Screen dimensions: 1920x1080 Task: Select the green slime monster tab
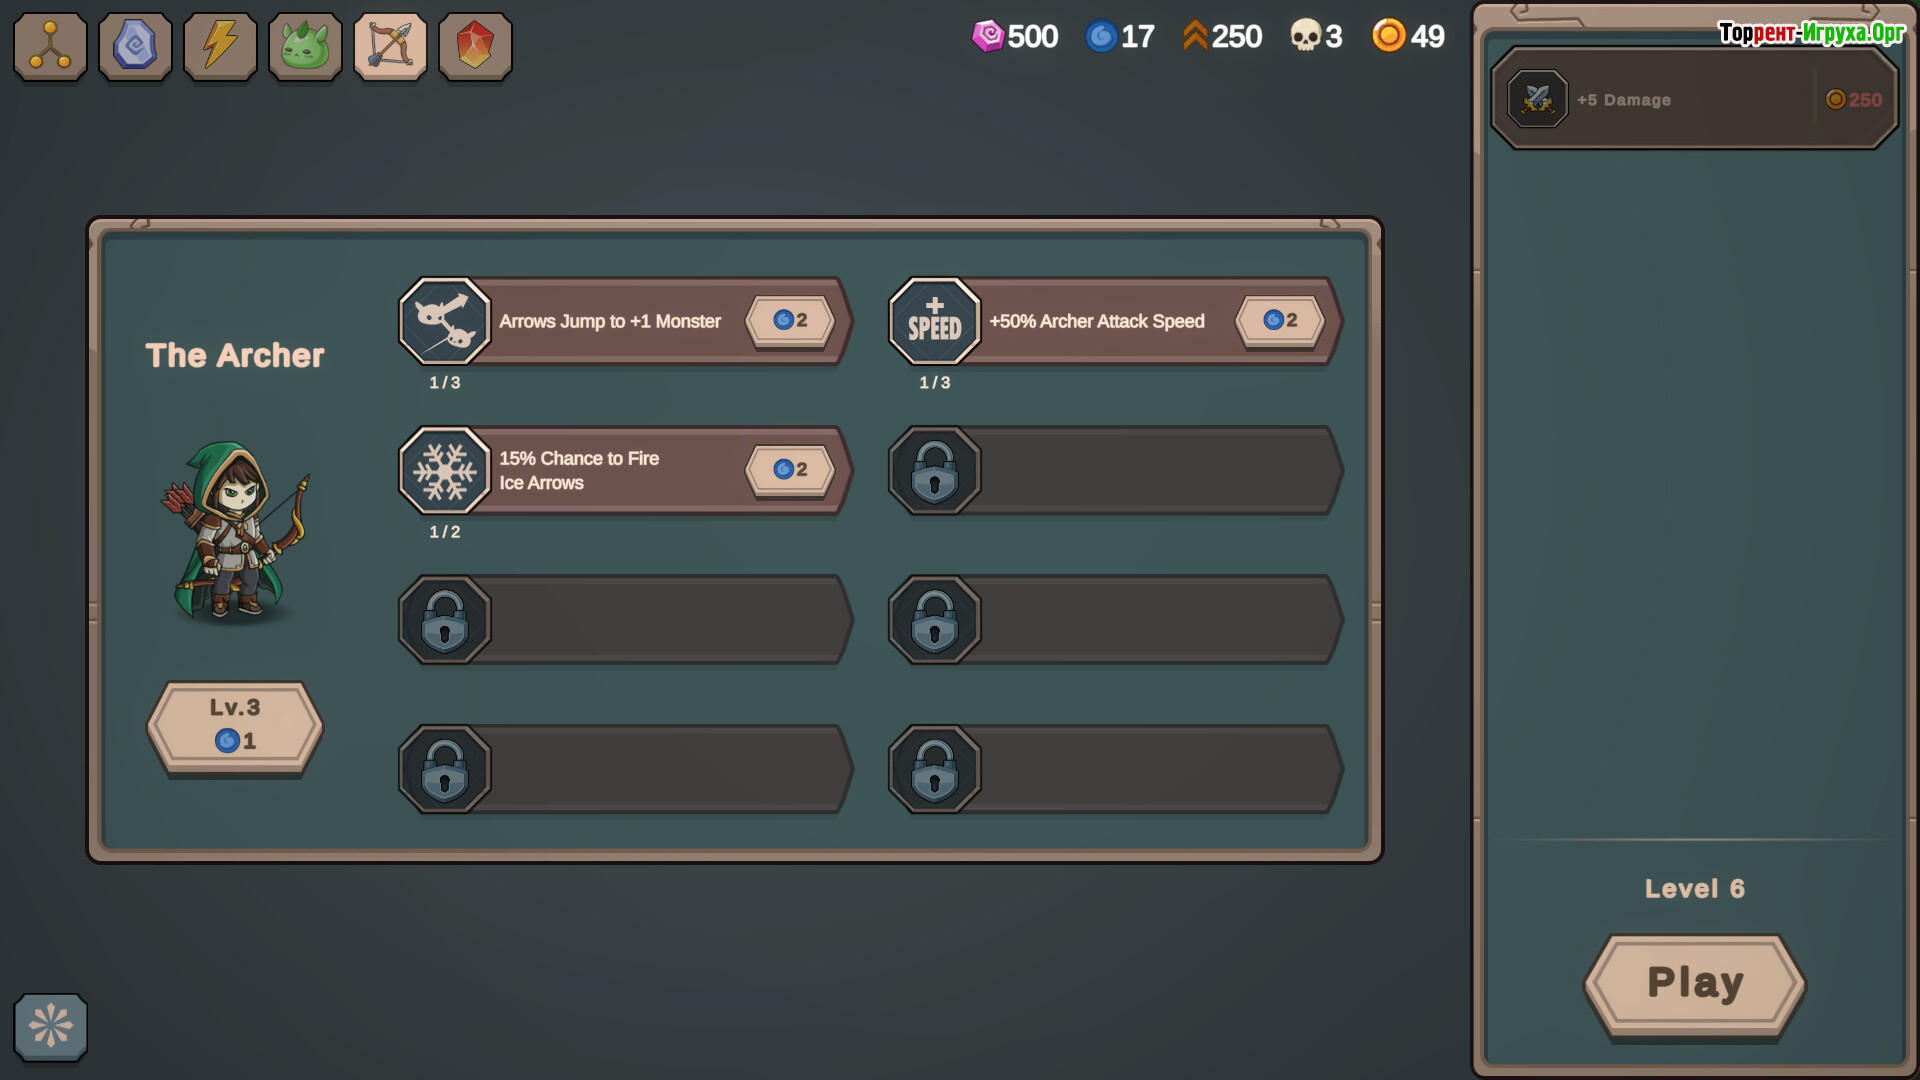(305, 46)
